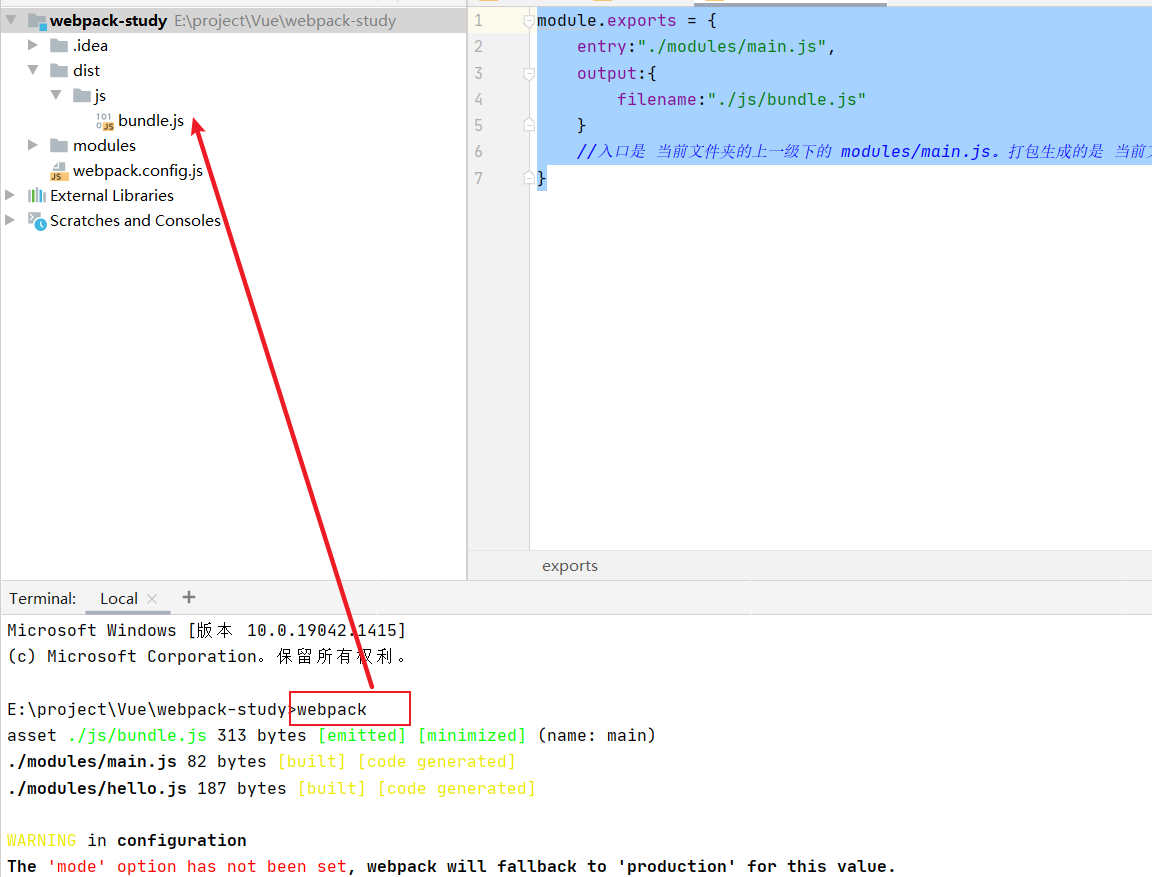Click the [emitted] tag in terminal

pyautogui.click(x=362, y=735)
